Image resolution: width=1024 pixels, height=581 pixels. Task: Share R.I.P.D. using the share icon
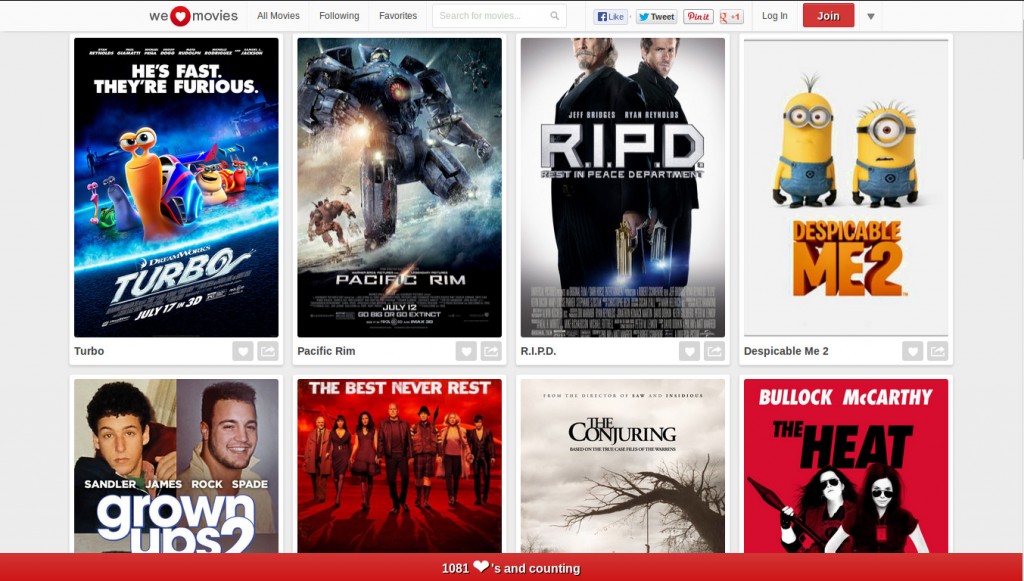point(714,351)
